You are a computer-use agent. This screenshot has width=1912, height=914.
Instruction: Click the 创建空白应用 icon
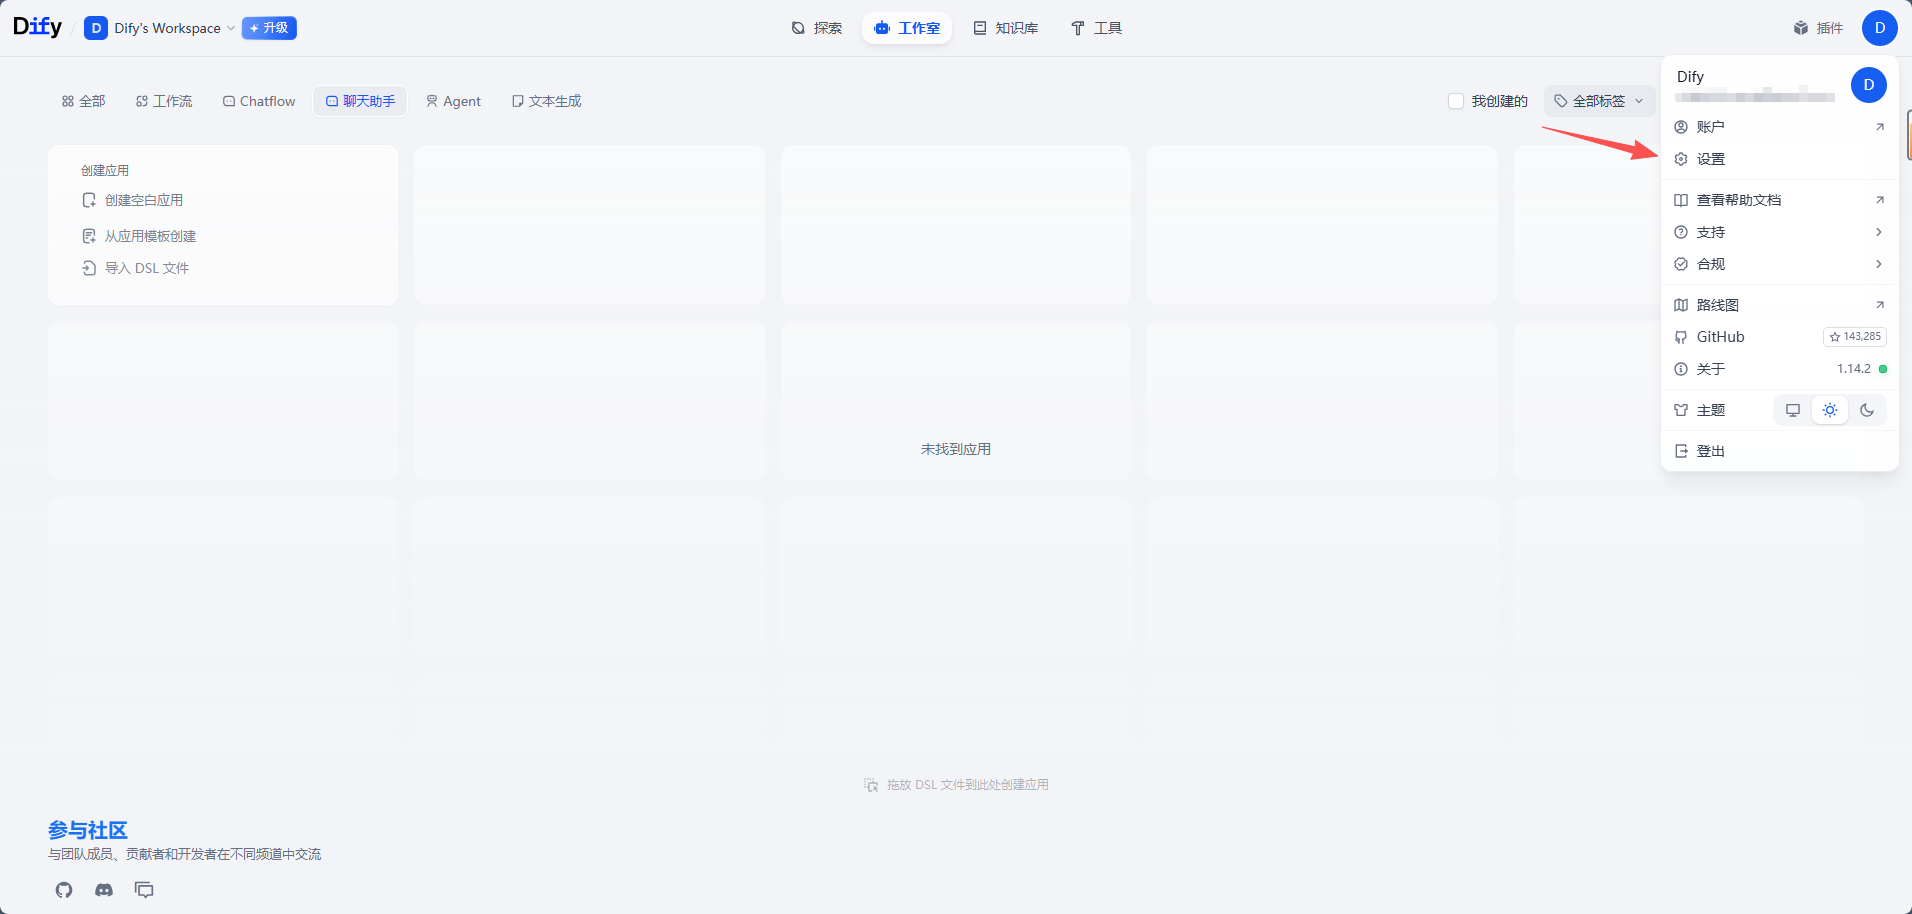pos(89,200)
